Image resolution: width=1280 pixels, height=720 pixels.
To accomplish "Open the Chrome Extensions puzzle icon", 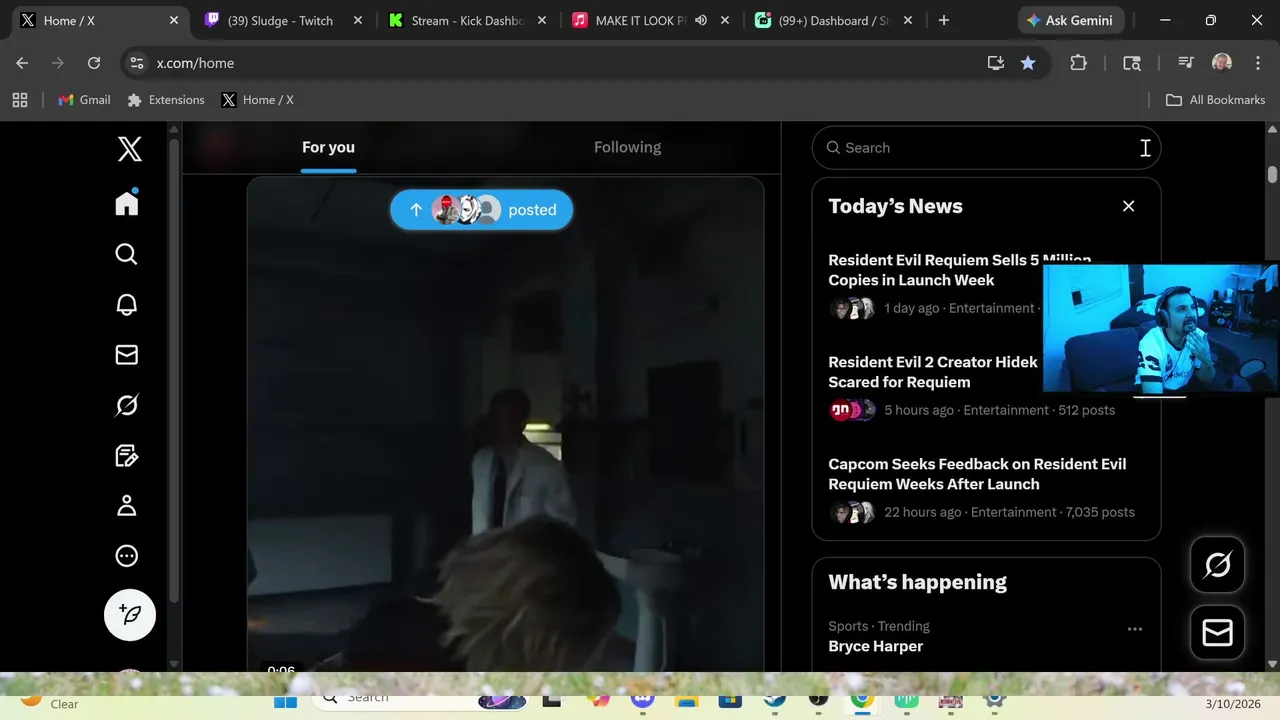I will click(x=1078, y=63).
